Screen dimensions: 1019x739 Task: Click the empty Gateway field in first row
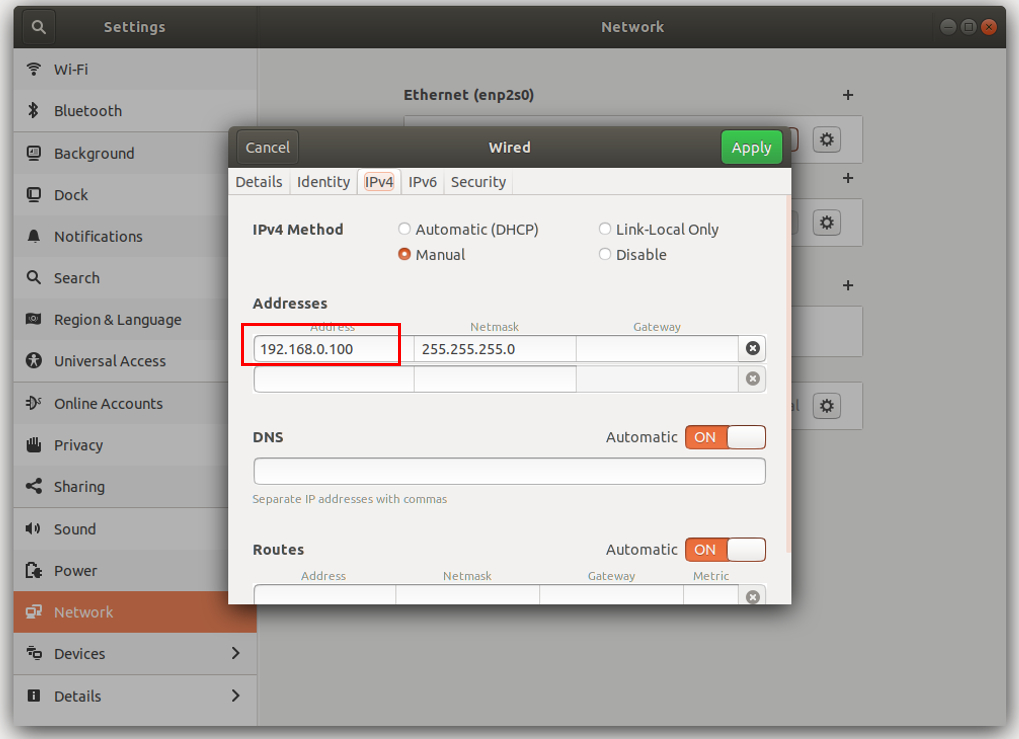tap(657, 349)
